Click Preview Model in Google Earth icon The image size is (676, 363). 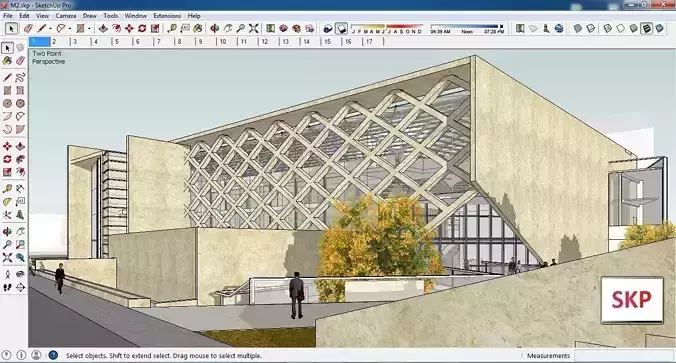[559, 28]
